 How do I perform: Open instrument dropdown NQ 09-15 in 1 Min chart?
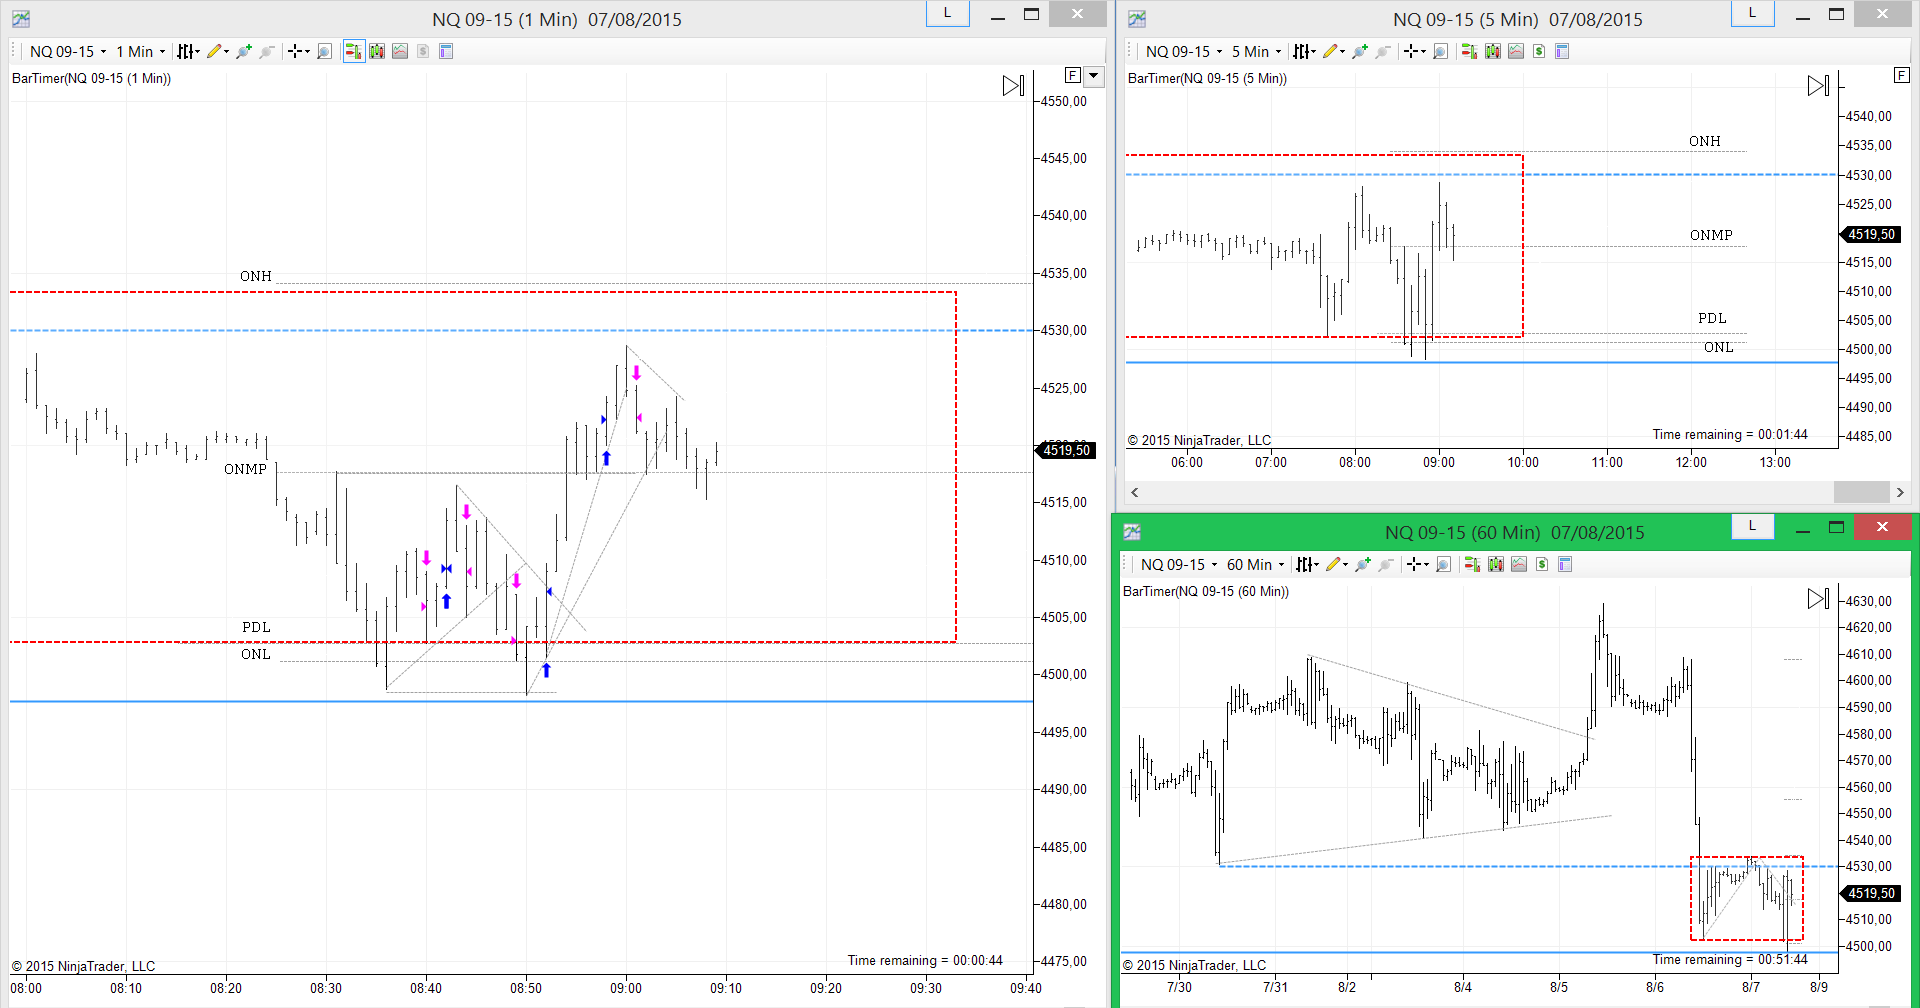(68, 51)
